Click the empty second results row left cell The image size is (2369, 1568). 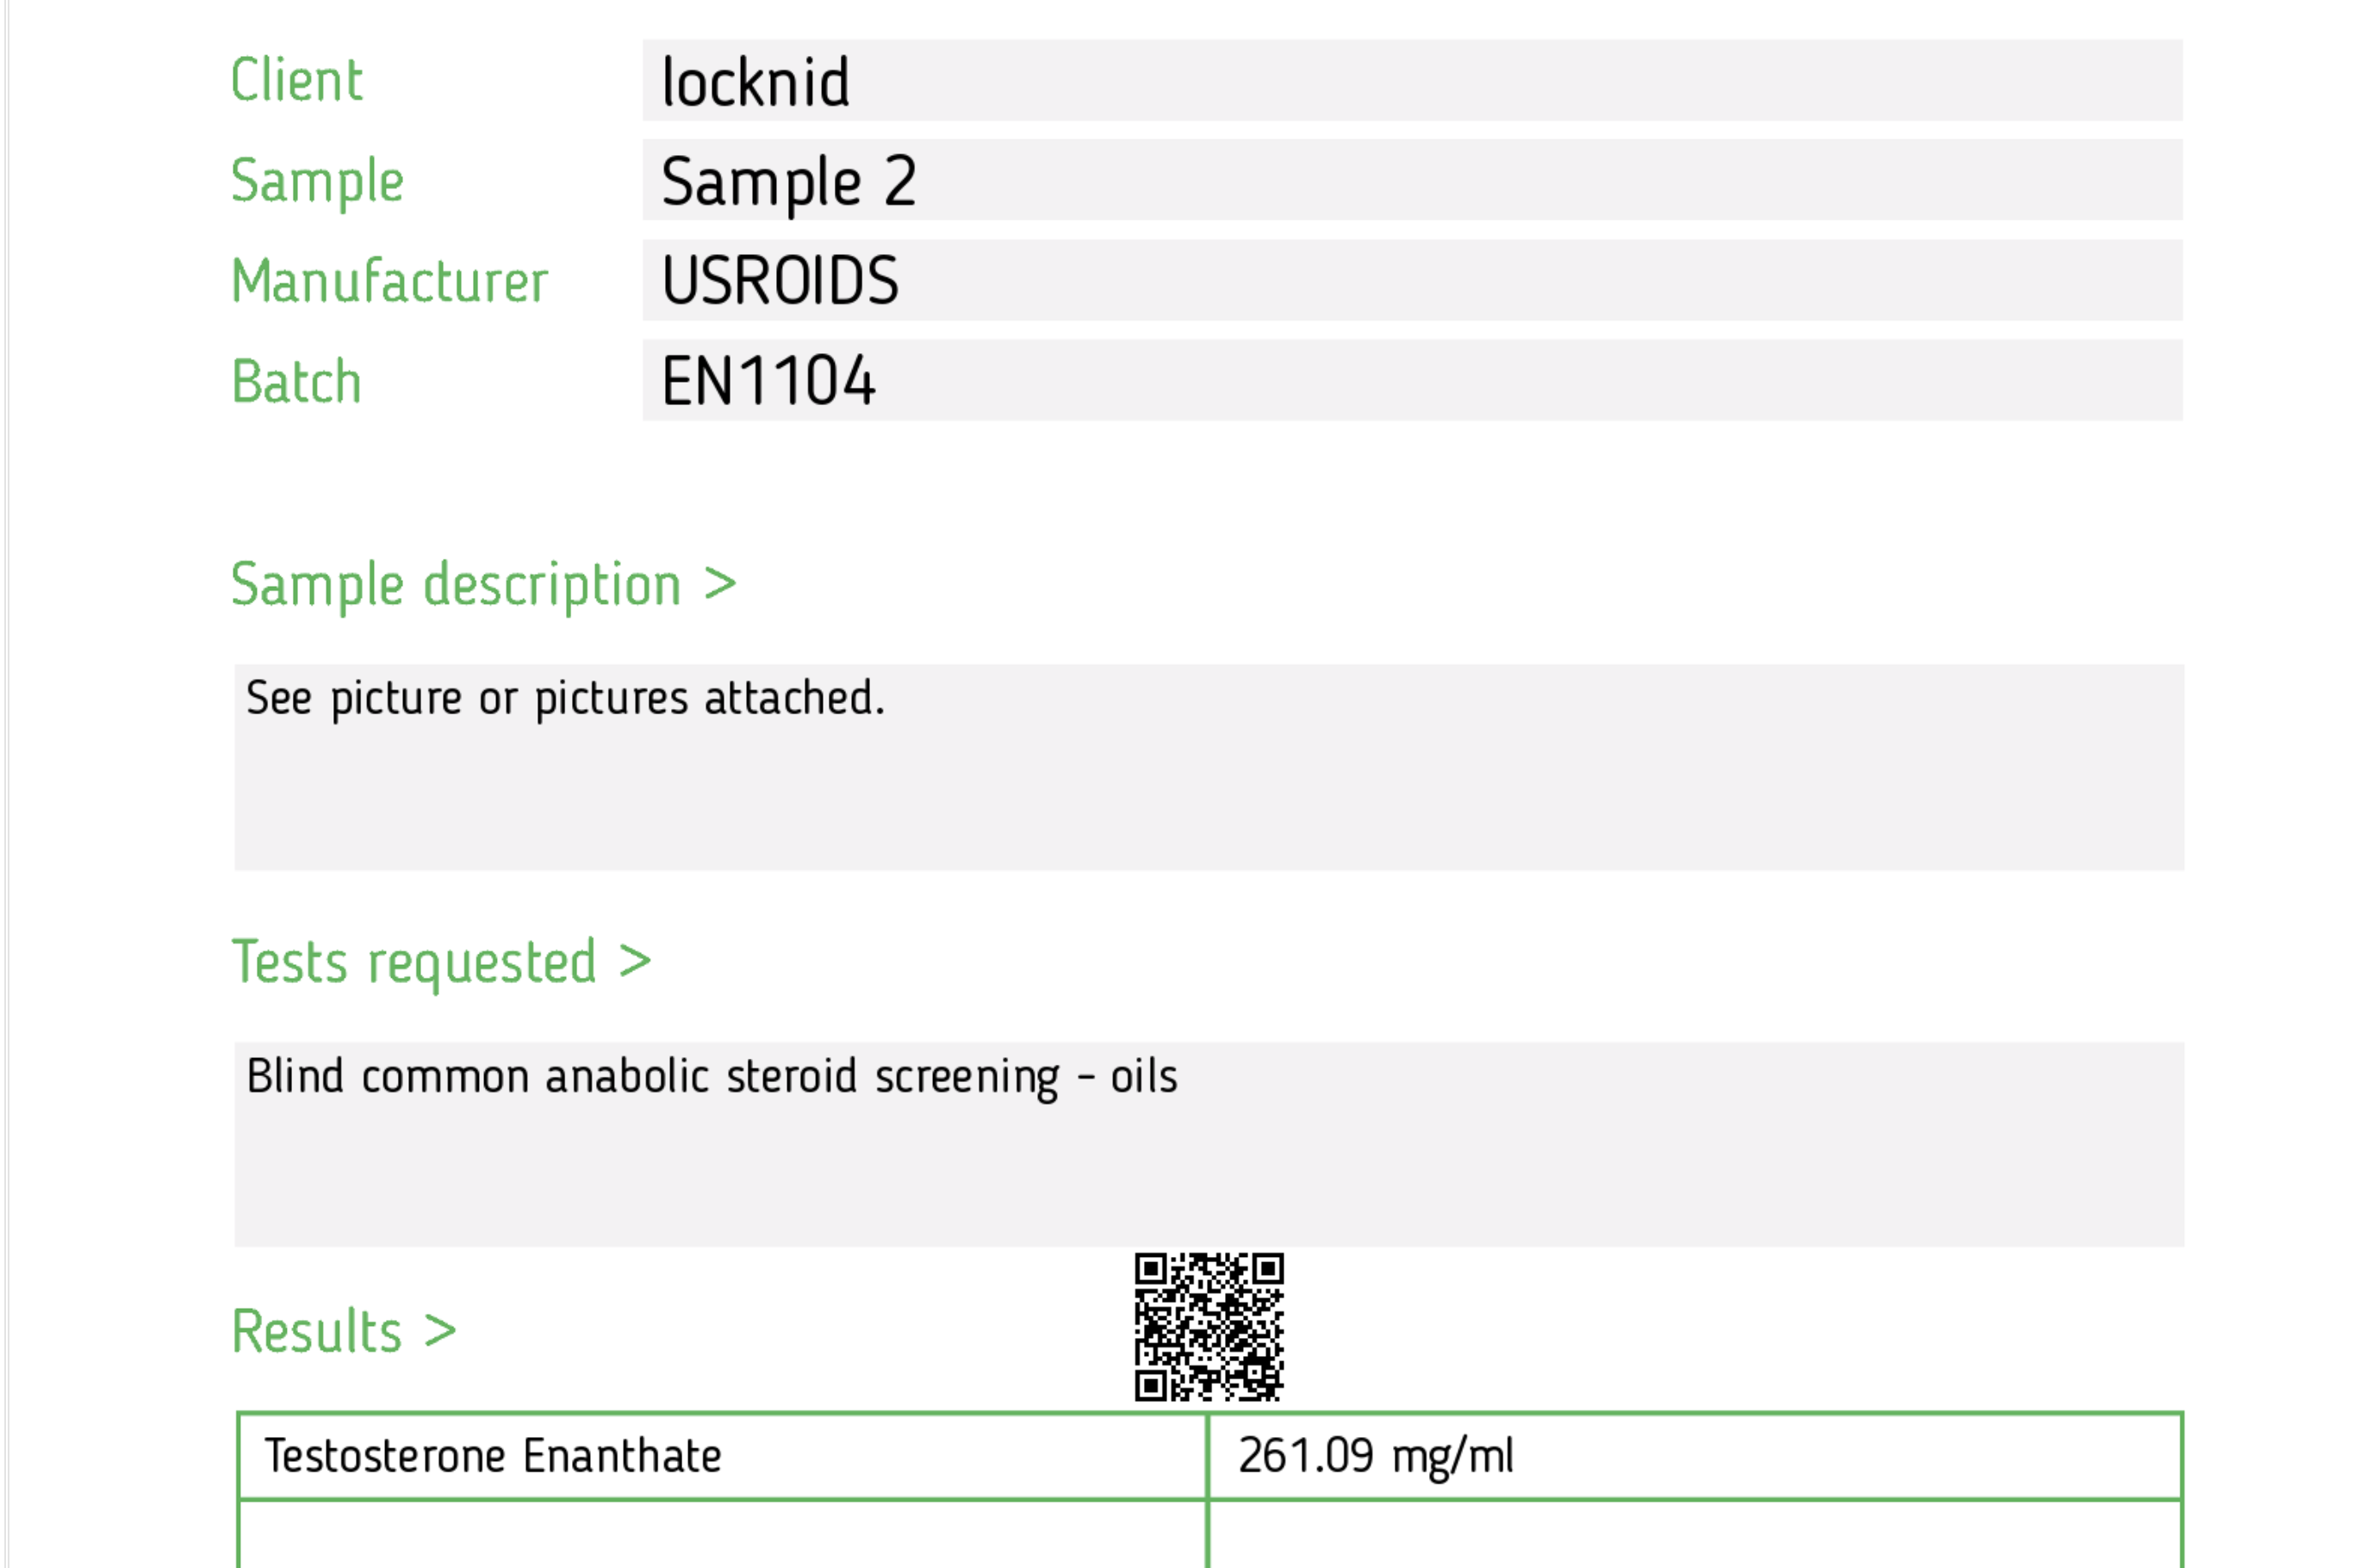tap(722, 1535)
